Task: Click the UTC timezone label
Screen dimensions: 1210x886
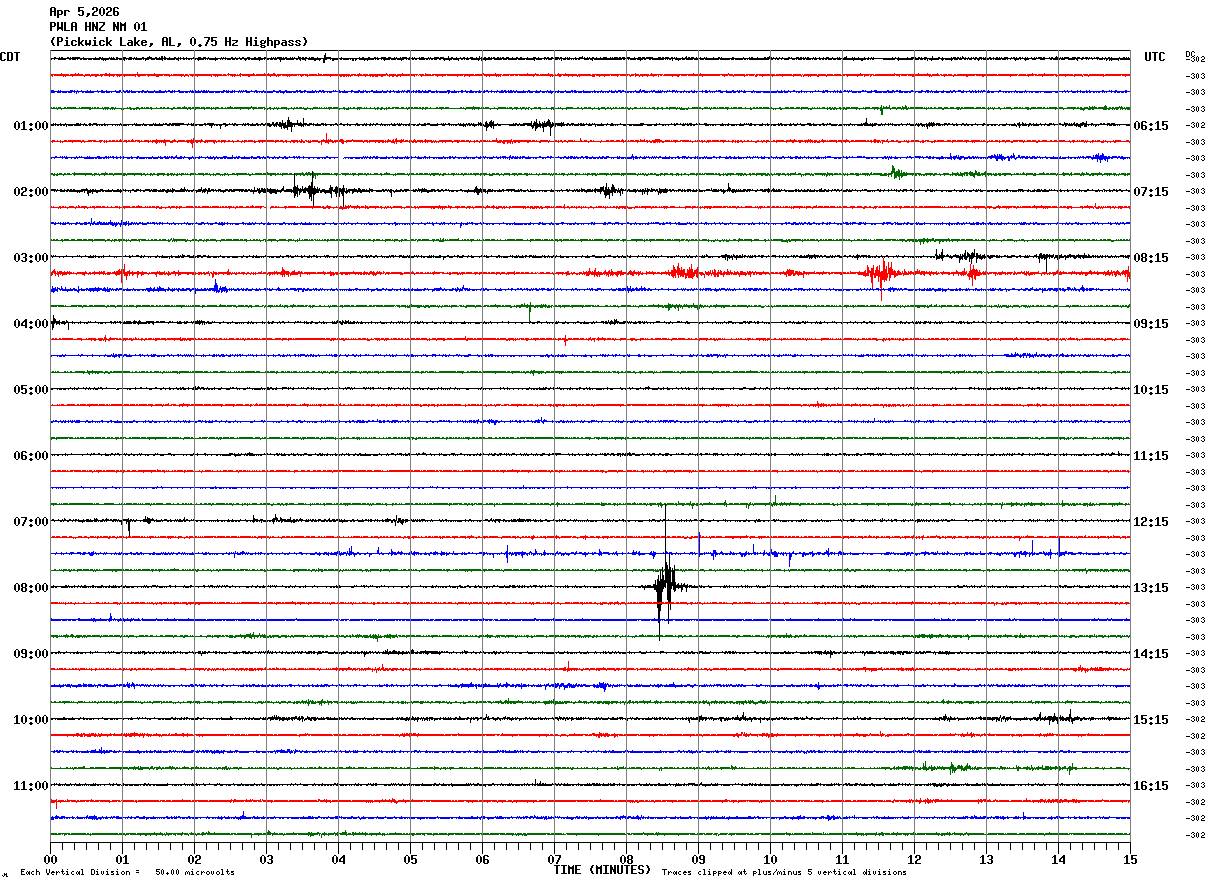Action: (1155, 57)
